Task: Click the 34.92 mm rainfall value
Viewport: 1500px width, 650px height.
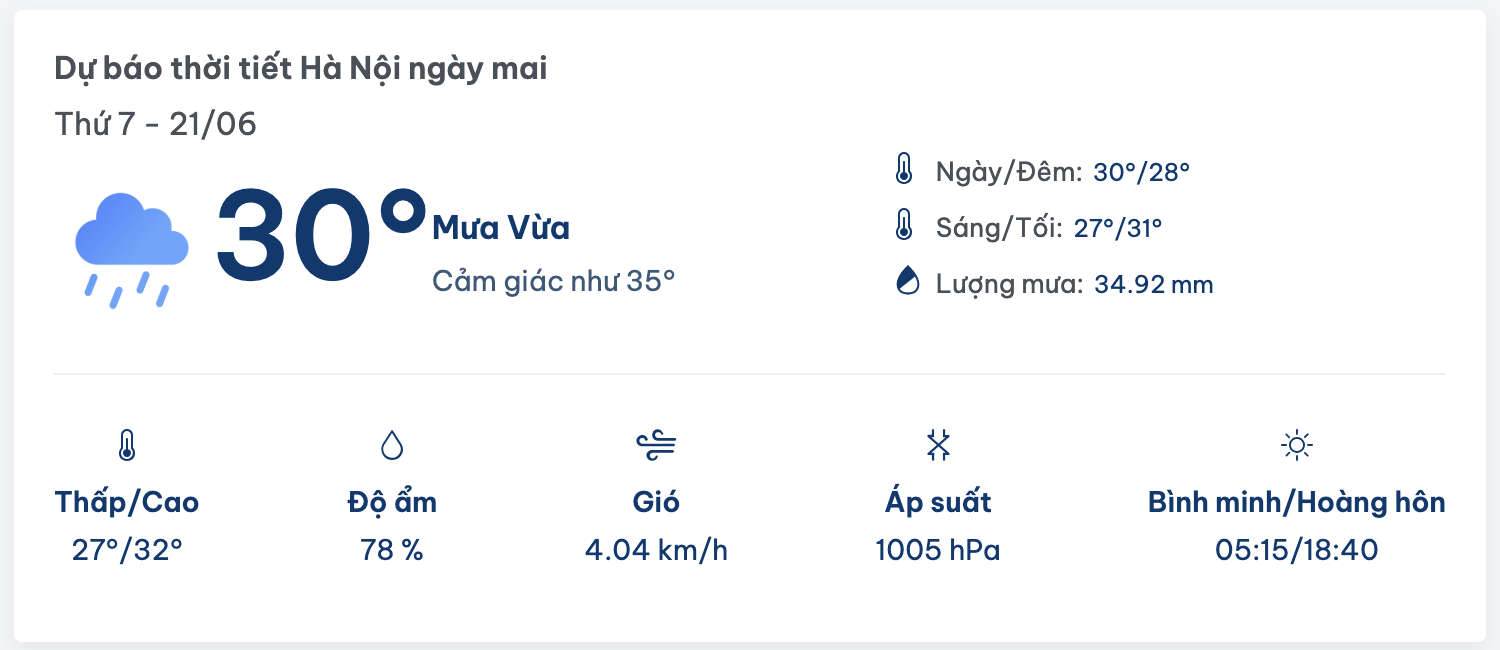Action: pyautogui.click(x=1154, y=285)
